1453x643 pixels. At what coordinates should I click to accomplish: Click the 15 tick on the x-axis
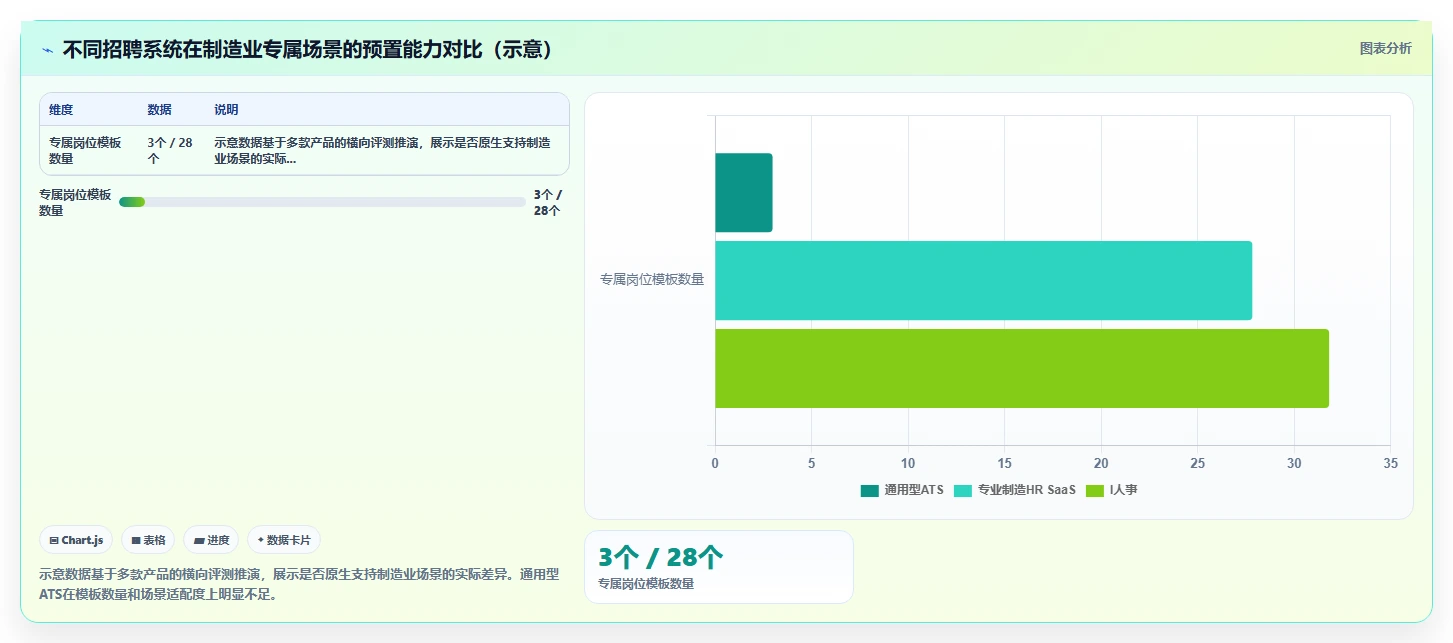point(1004,463)
